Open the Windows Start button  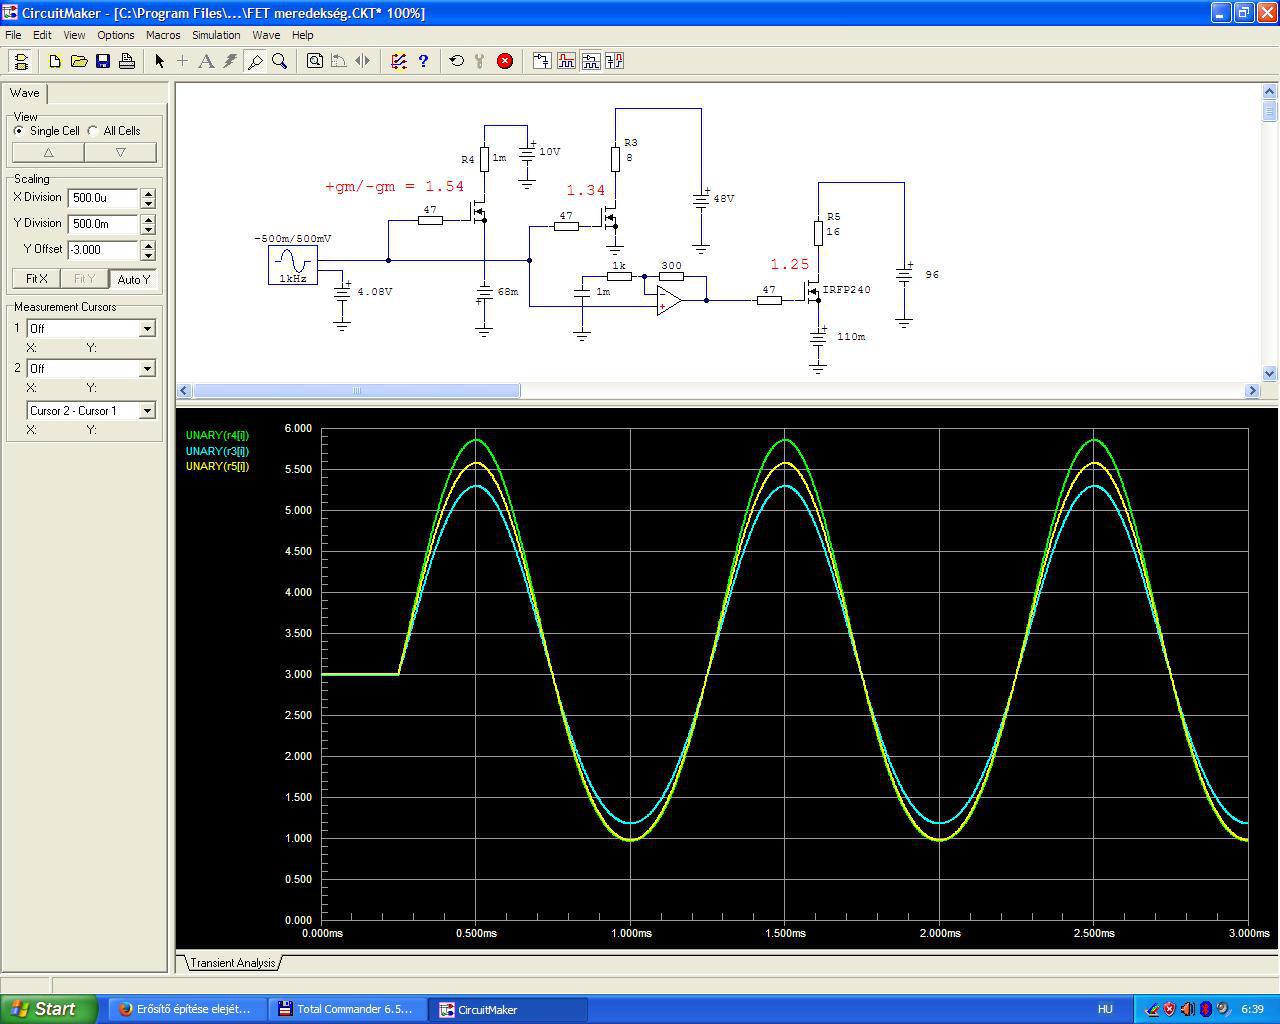(49, 1009)
